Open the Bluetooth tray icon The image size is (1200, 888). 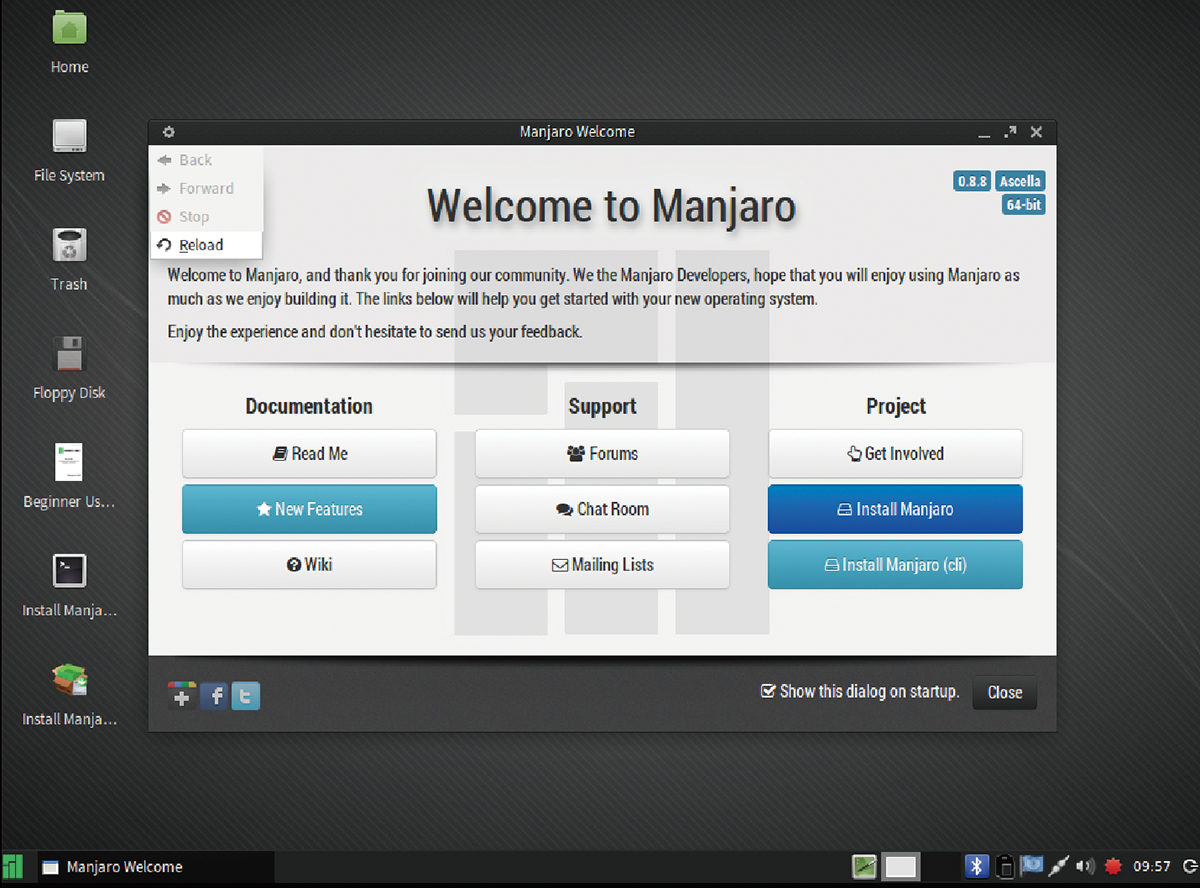[x=976, y=867]
